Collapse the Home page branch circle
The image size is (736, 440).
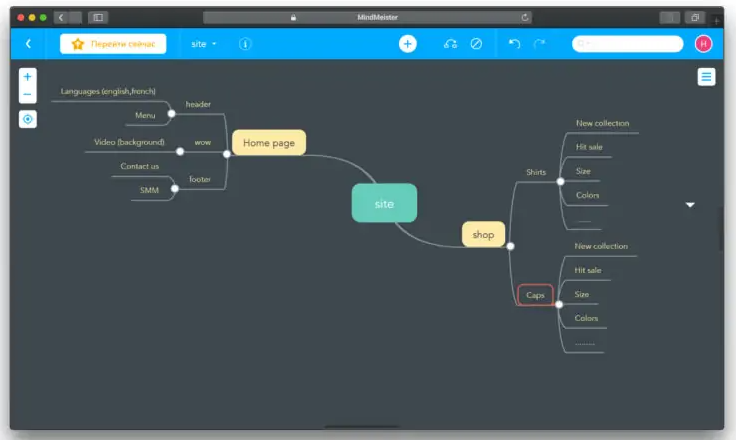click(x=227, y=154)
